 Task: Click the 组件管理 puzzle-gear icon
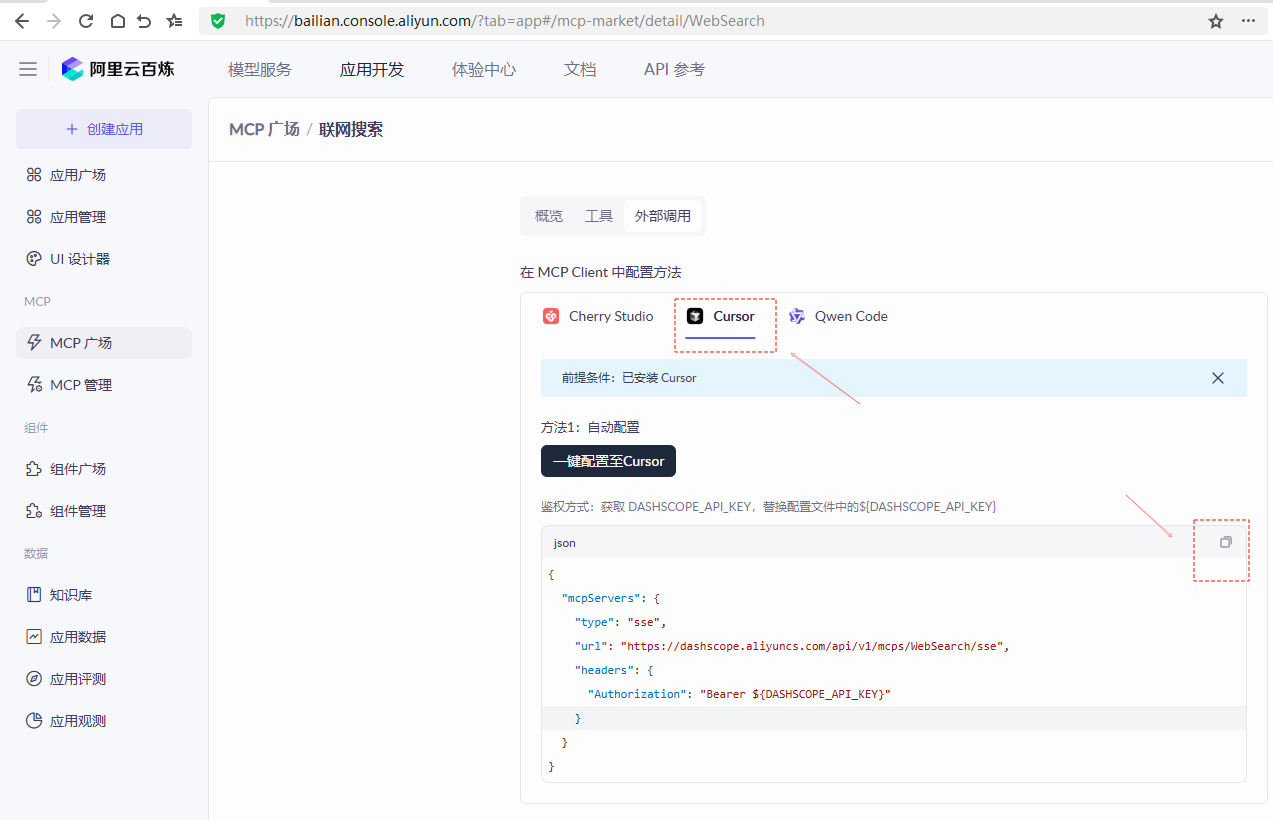(34, 511)
